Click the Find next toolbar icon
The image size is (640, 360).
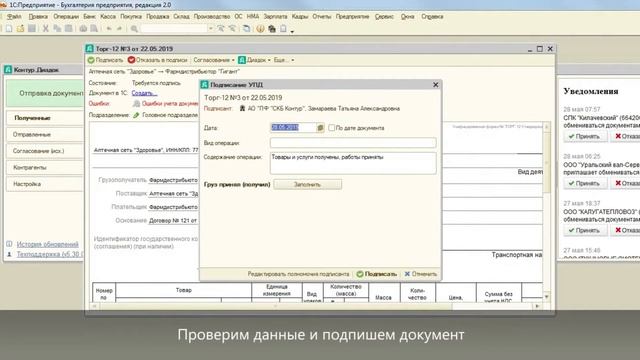(x=221, y=29)
